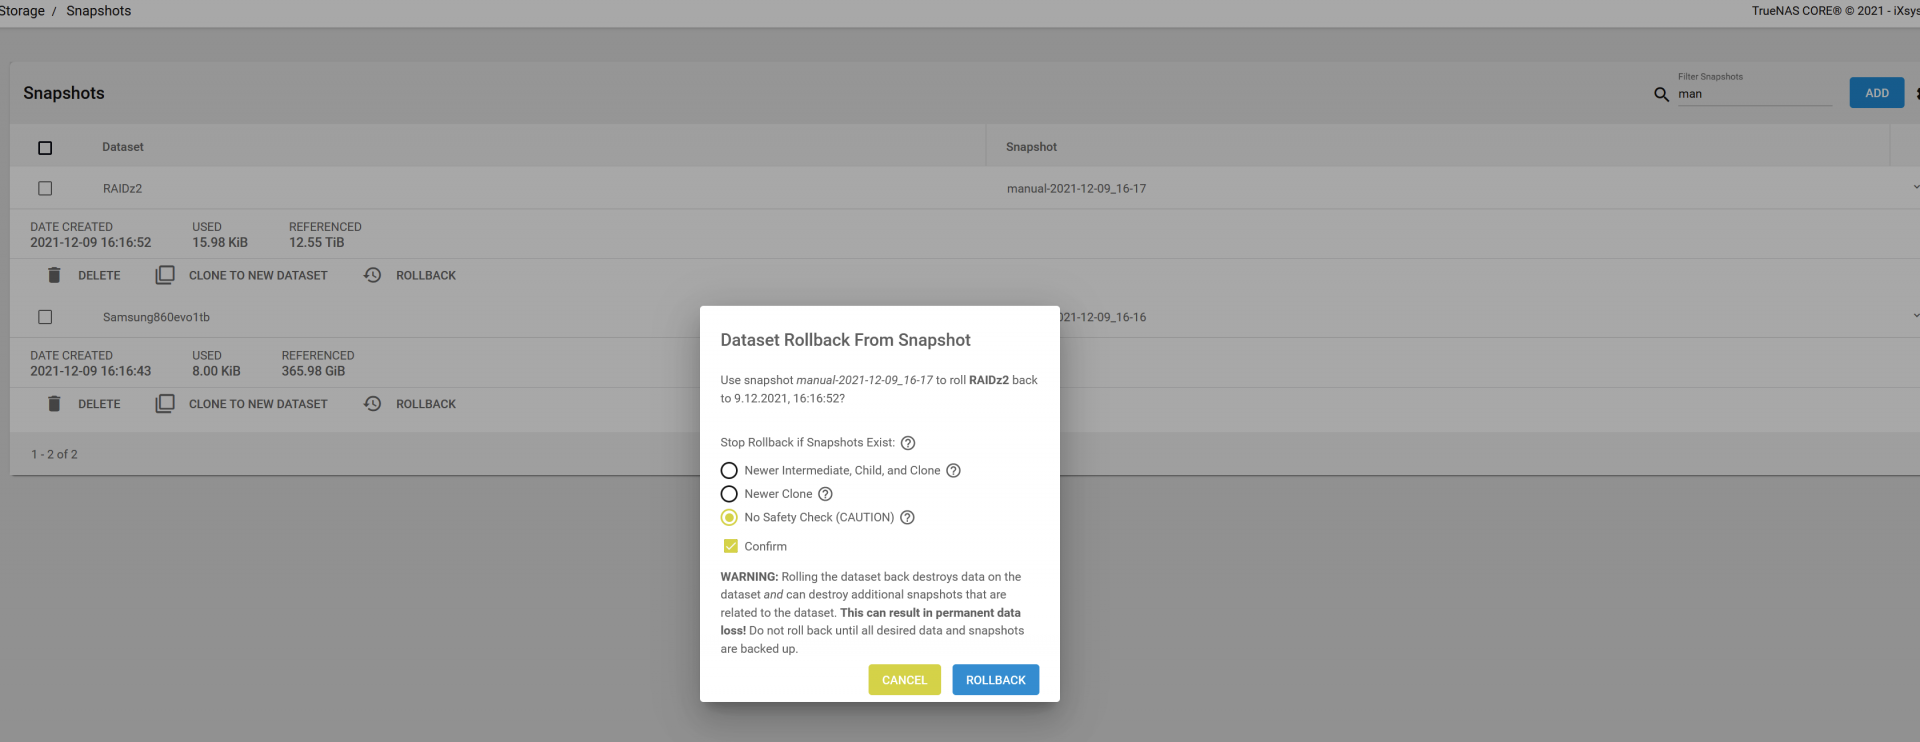Click clone icon in Samsung860evo1tb row

click(165, 404)
